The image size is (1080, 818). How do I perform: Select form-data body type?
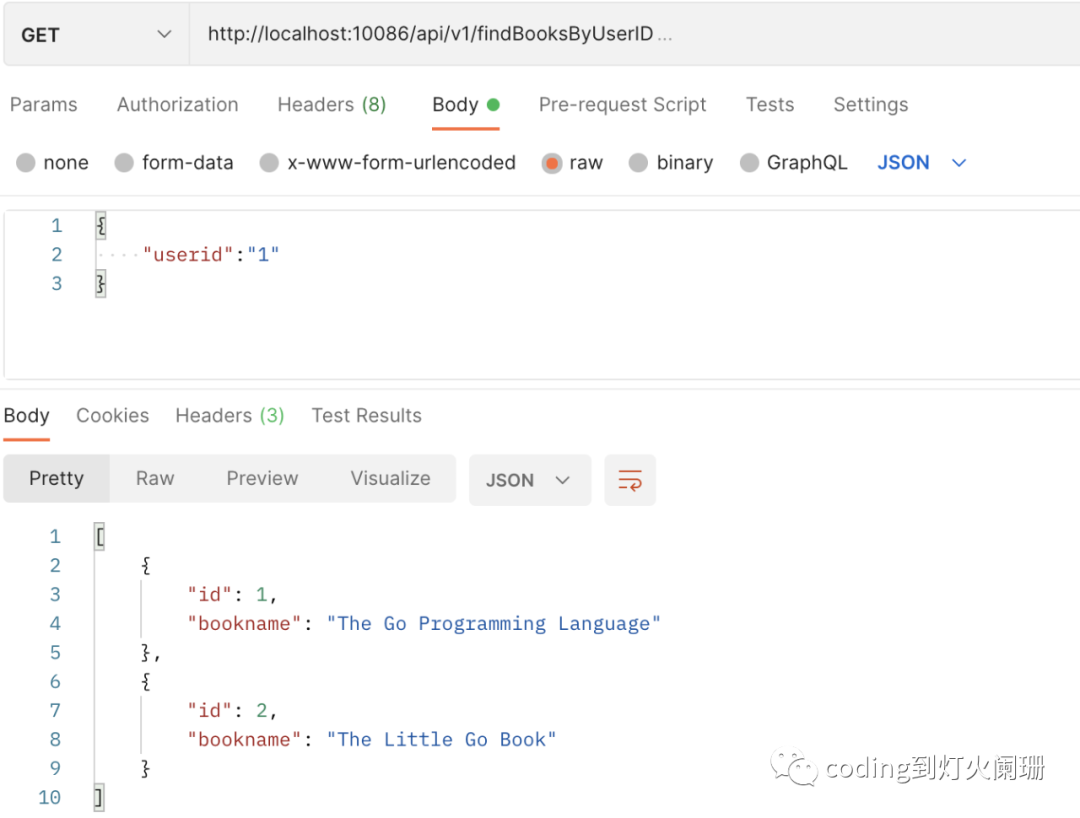[x=124, y=163]
